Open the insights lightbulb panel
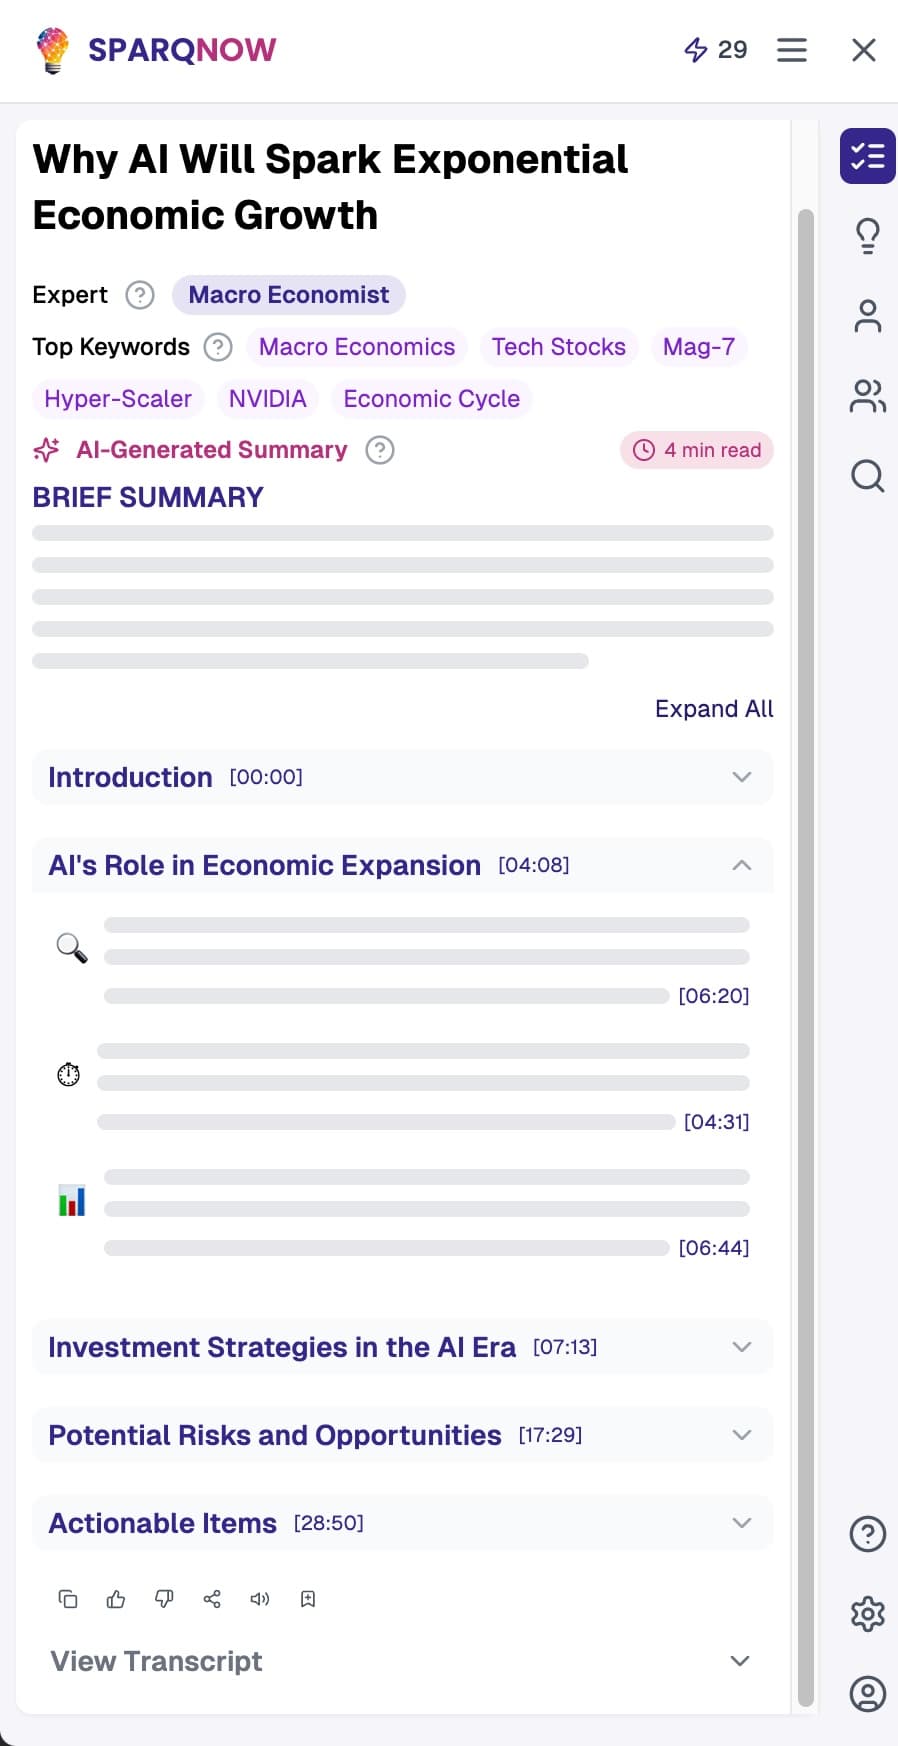Screen dimensions: 898x1746 (867, 236)
